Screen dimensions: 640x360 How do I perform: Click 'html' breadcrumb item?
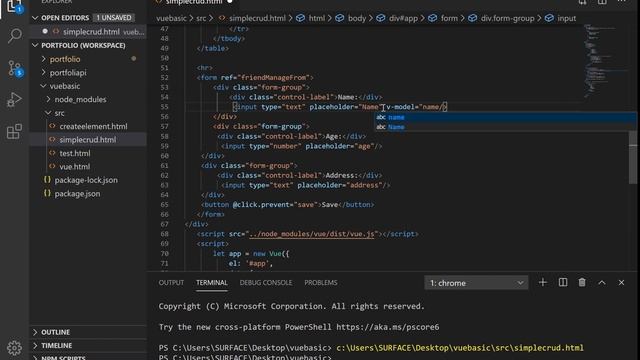click(317, 18)
